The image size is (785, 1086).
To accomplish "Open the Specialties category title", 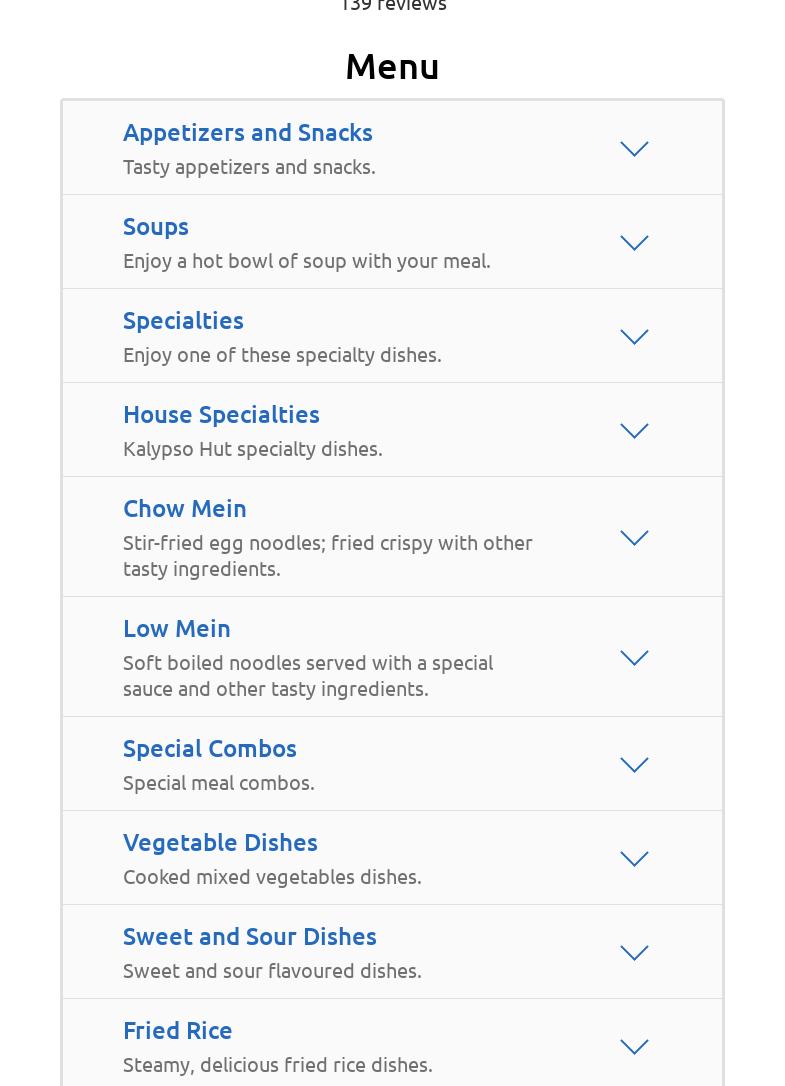I will [184, 321].
